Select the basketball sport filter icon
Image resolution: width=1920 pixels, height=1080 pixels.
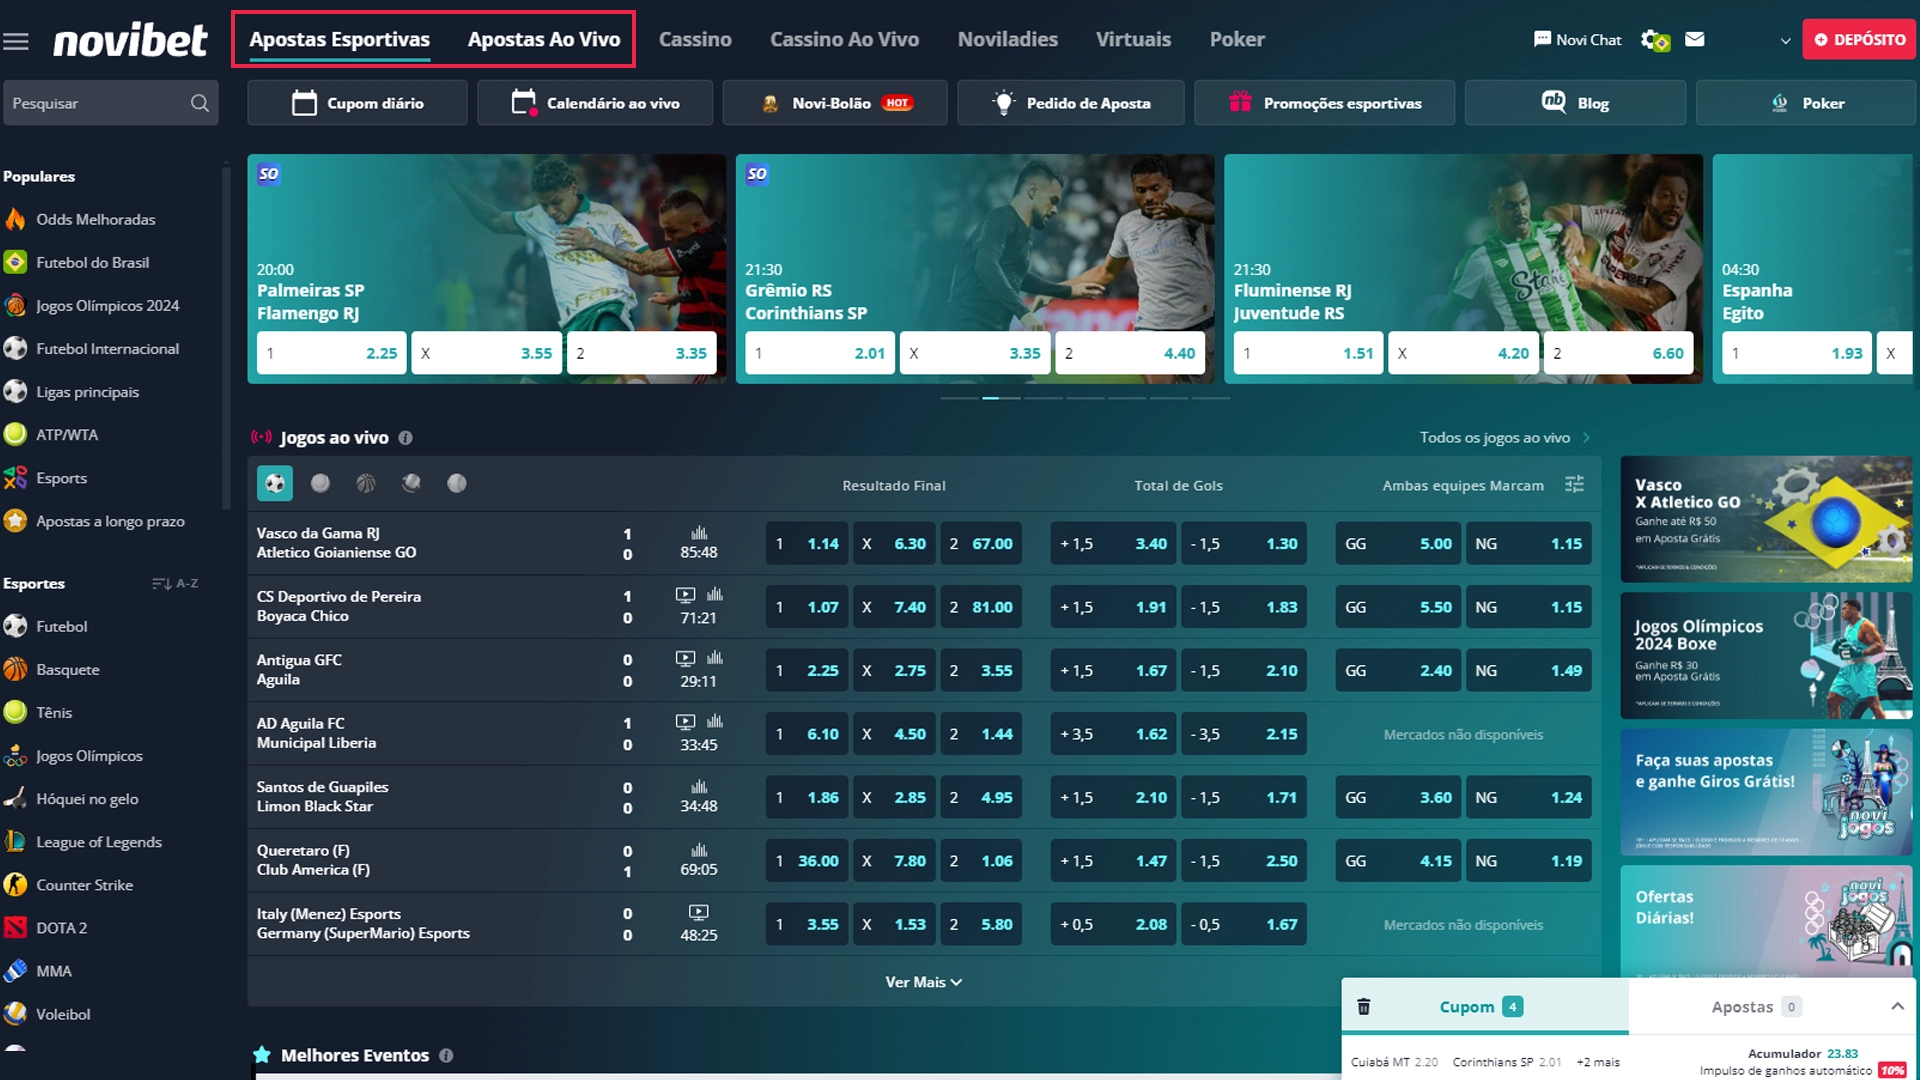point(366,483)
